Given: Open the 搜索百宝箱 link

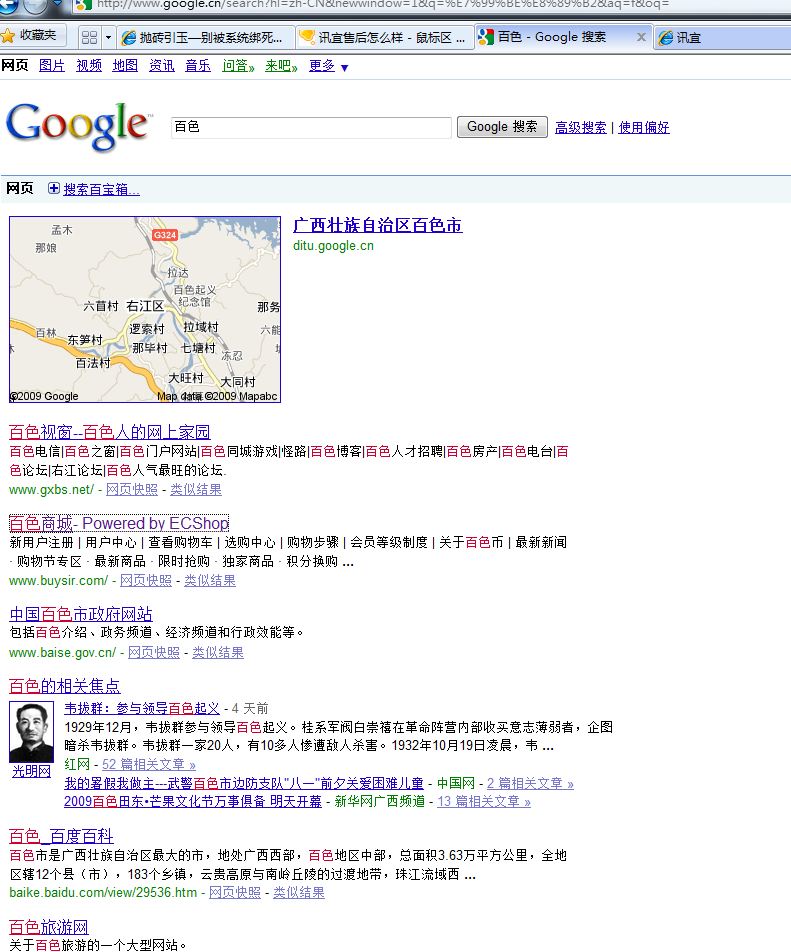Looking at the screenshot, I should (x=101, y=189).
